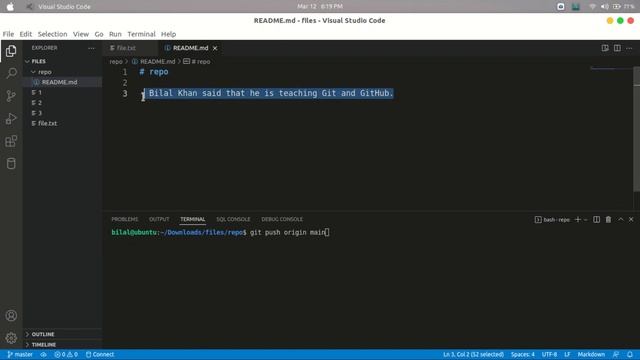
Task: Open the View menu
Action: click(81, 34)
